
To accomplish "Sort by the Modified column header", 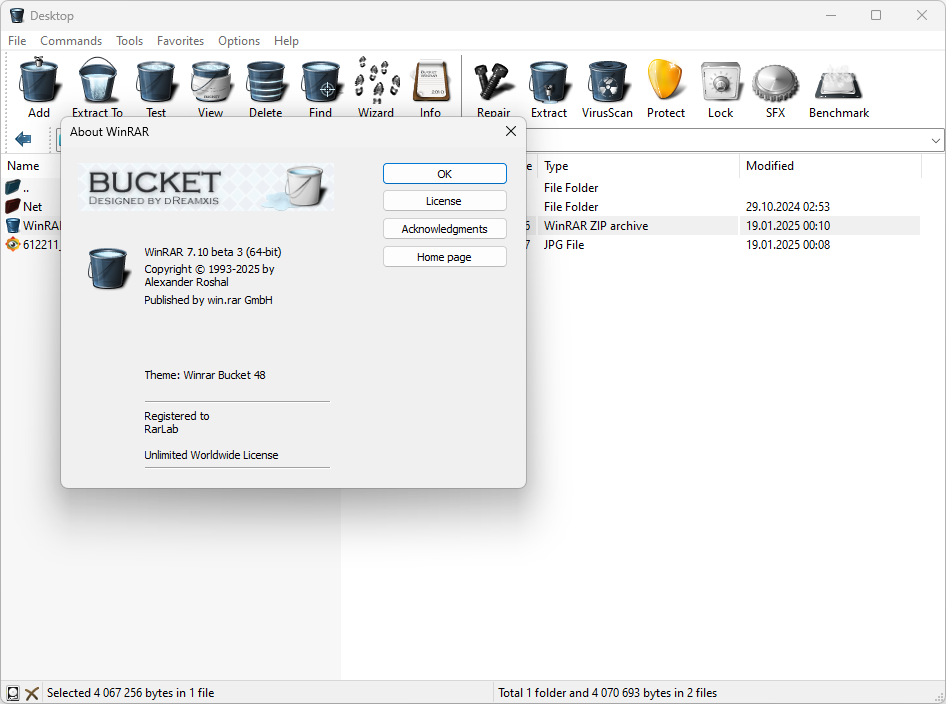I will pyautogui.click(x=830, y=165).
